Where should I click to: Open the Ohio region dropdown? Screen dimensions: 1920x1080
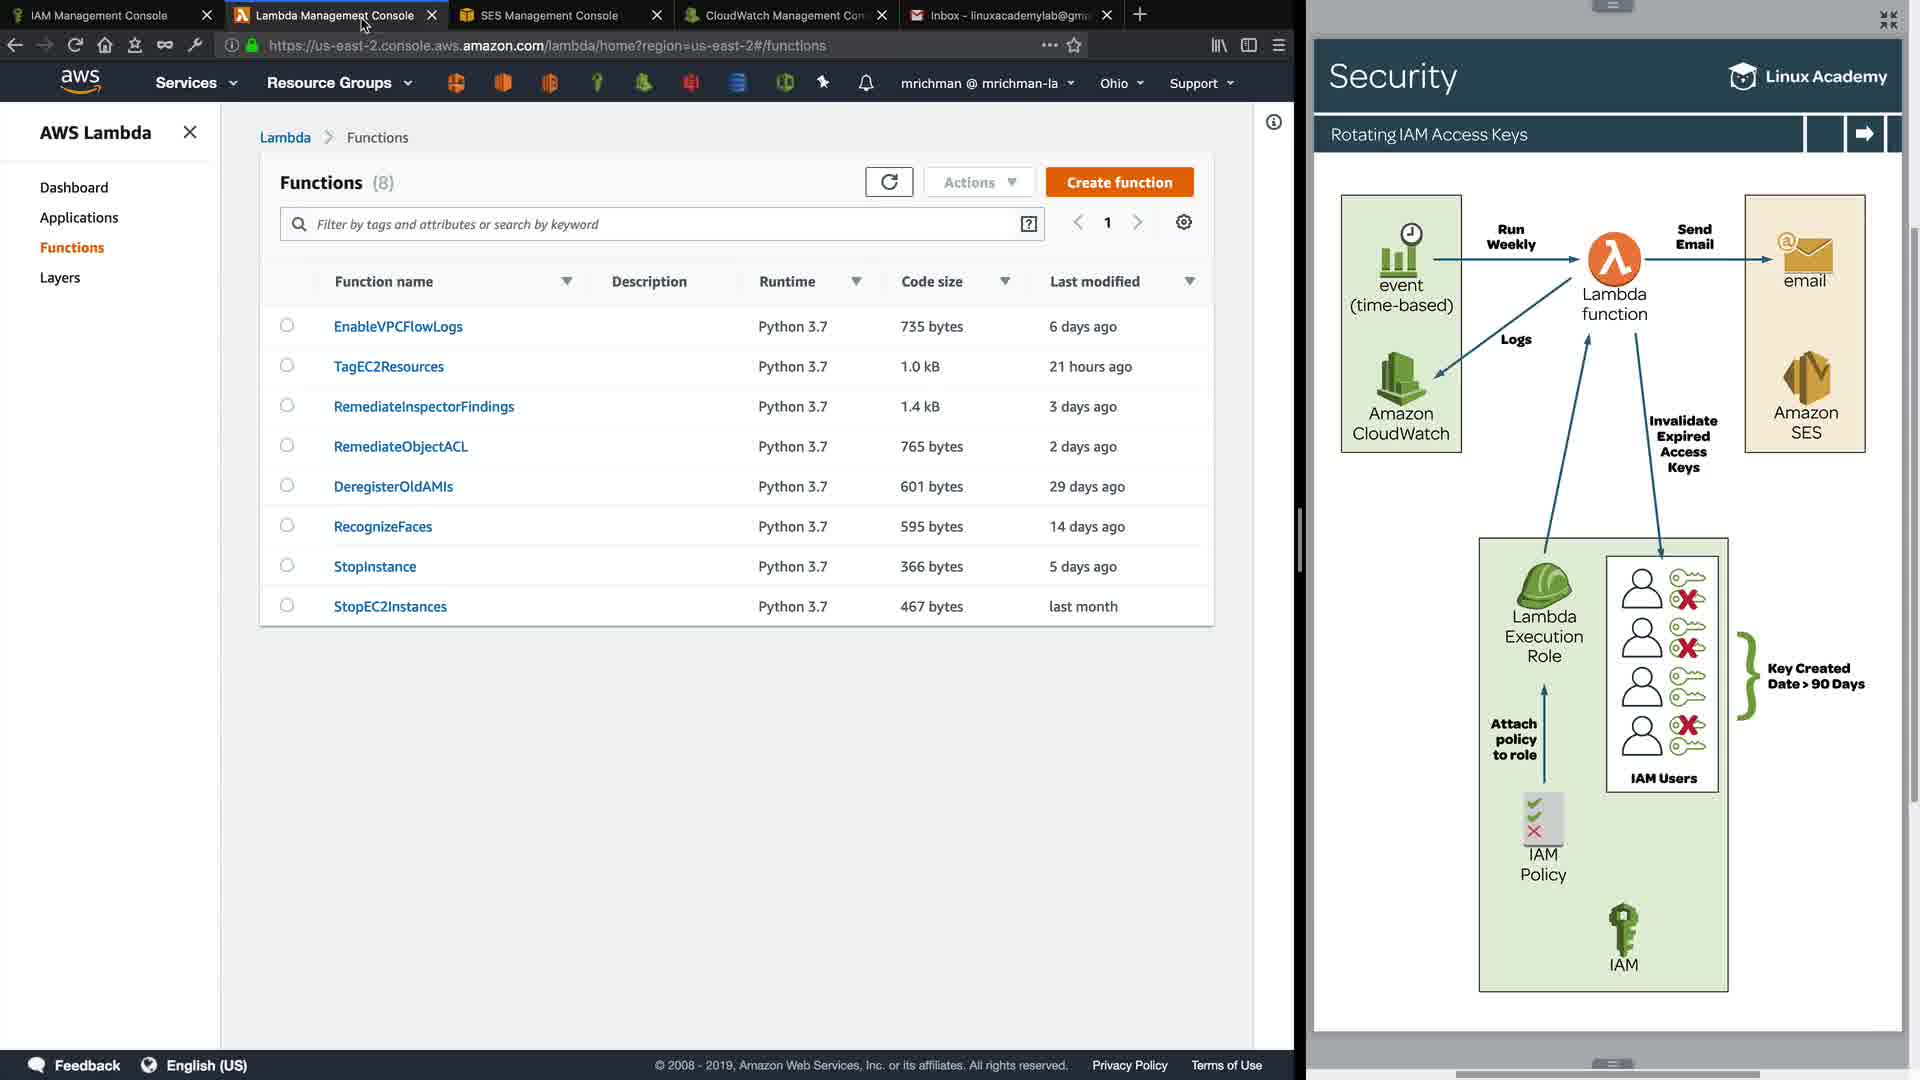click(1121, 84)
